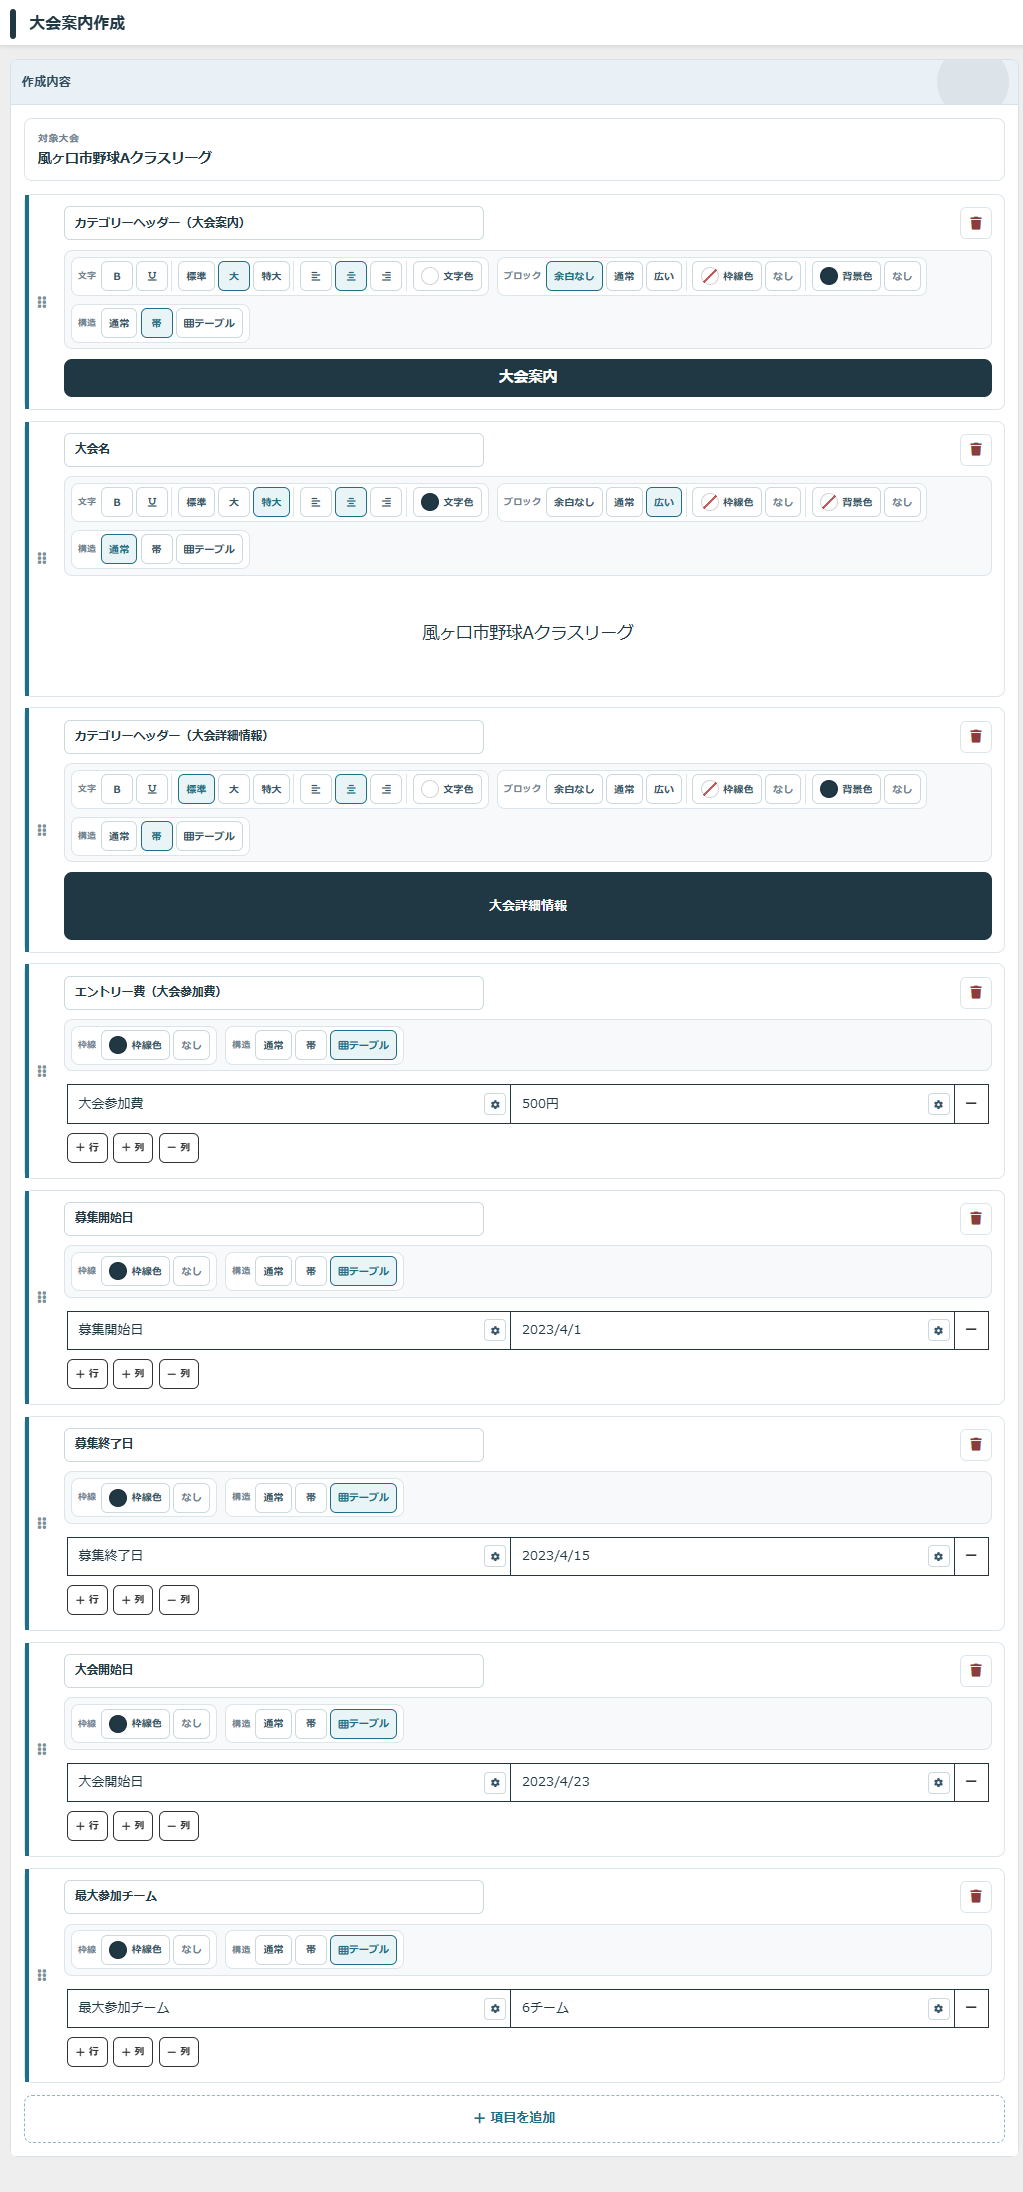Select block margin 通常 in 大会詳細情報 toolbar
This screenshot has width=1023, height=2192.
pyautogui.click(x=624, y=789)
